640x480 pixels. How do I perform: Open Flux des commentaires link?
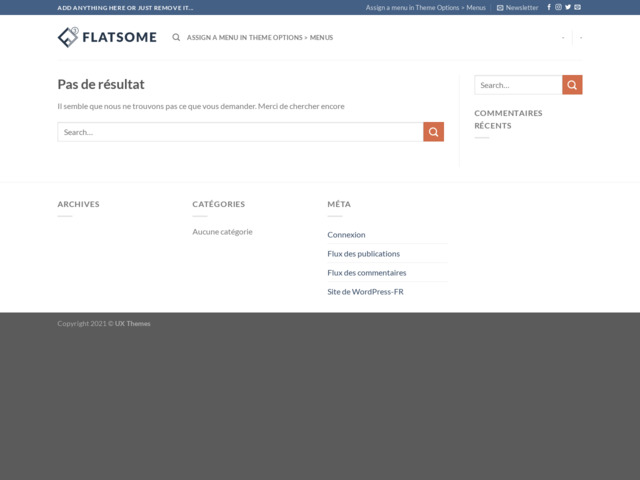pos(366,272)
